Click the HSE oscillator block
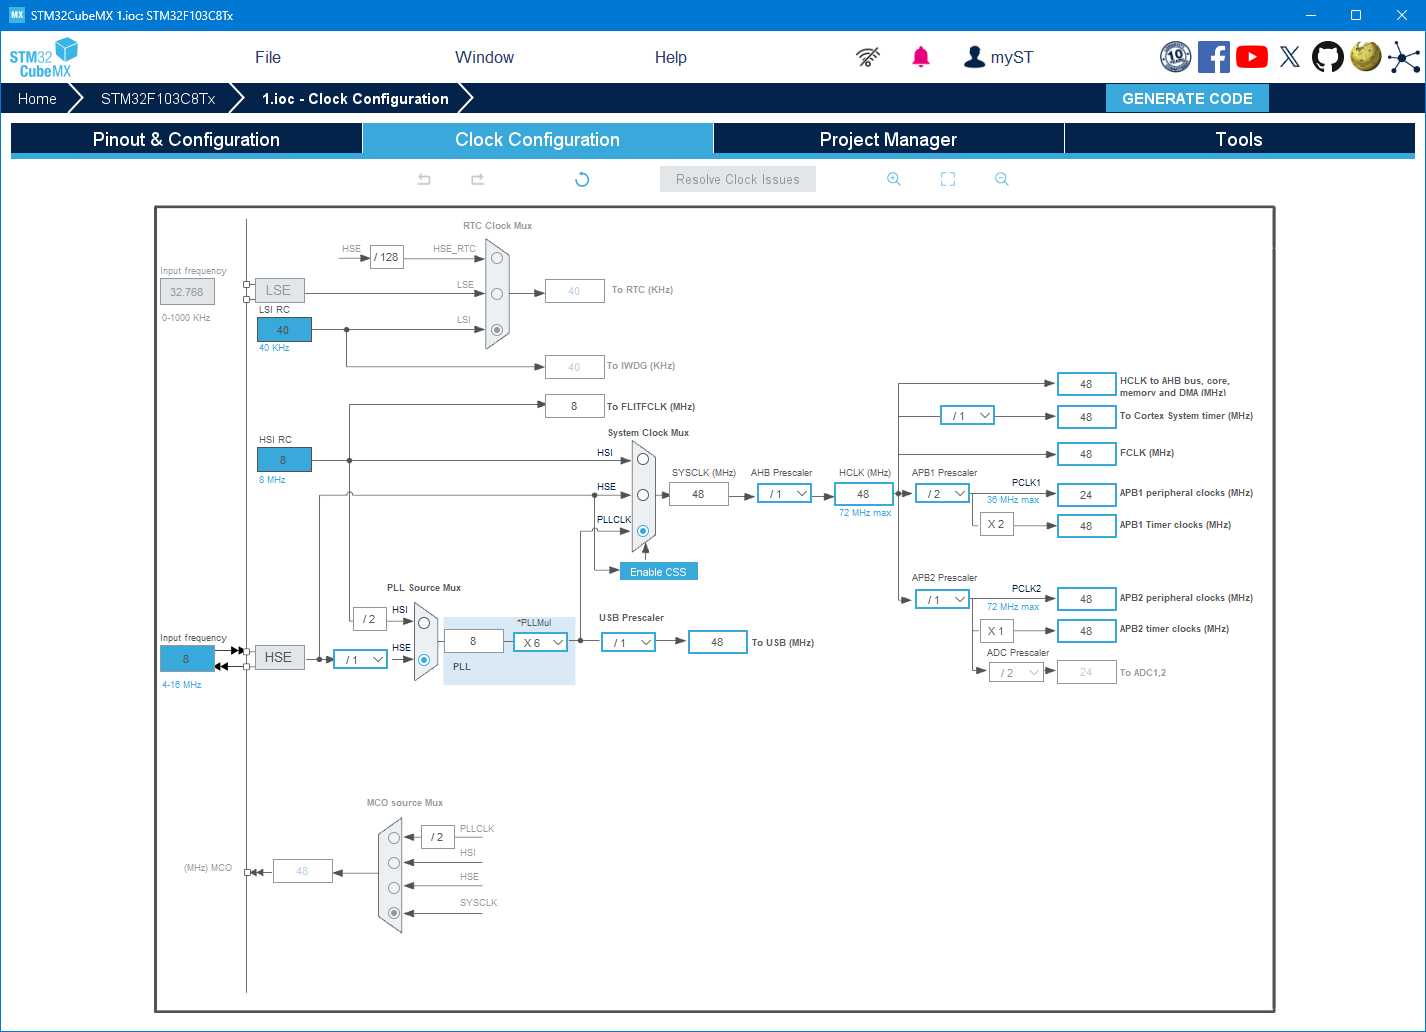The width and height of the screenshot is (1426, 1032). click(279, 657)
